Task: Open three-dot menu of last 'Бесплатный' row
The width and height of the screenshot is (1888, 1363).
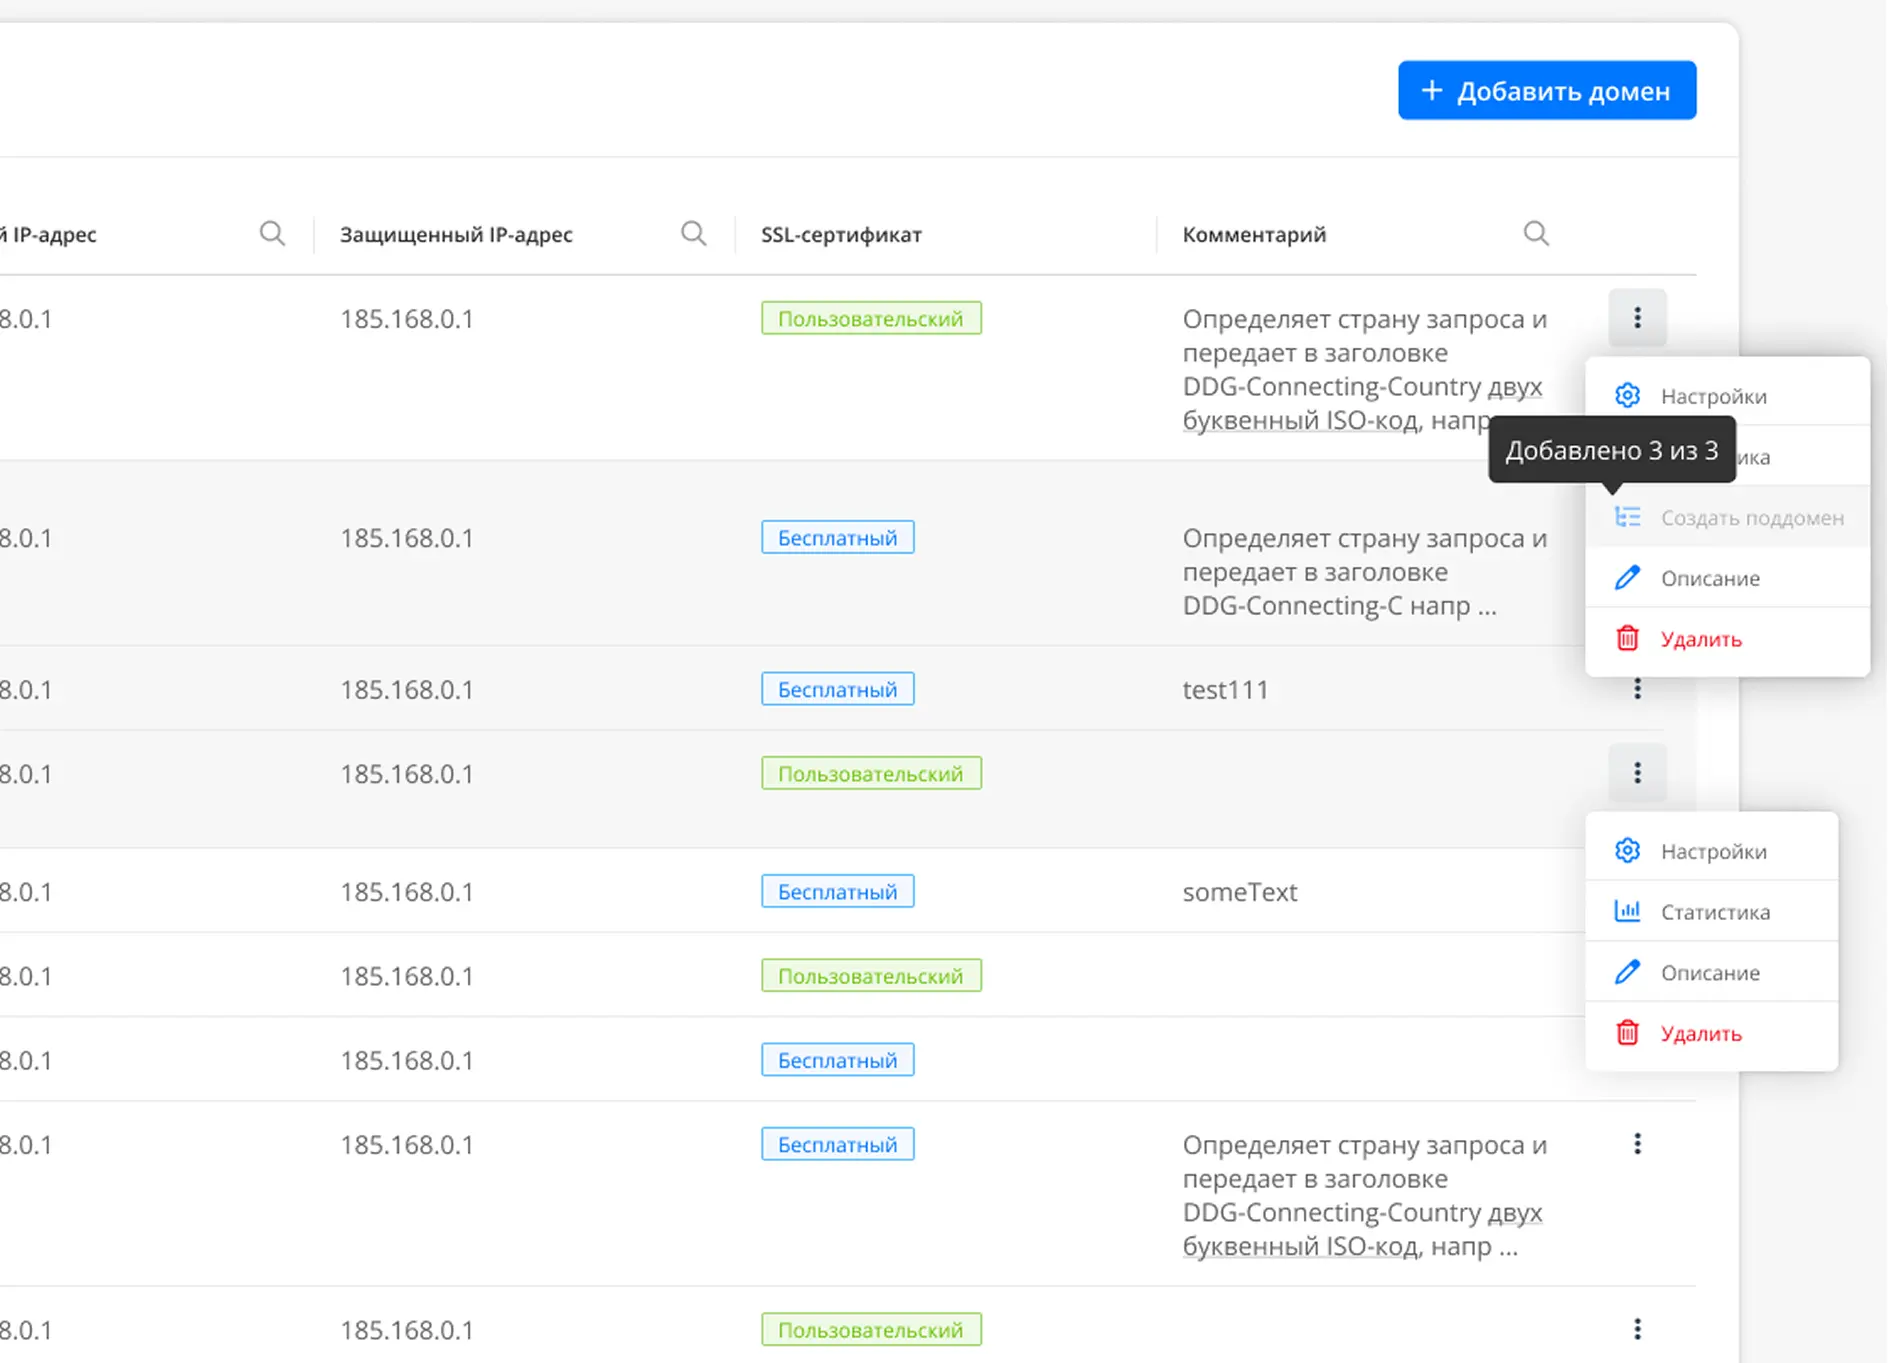Action: [x=1637, y=1144]
